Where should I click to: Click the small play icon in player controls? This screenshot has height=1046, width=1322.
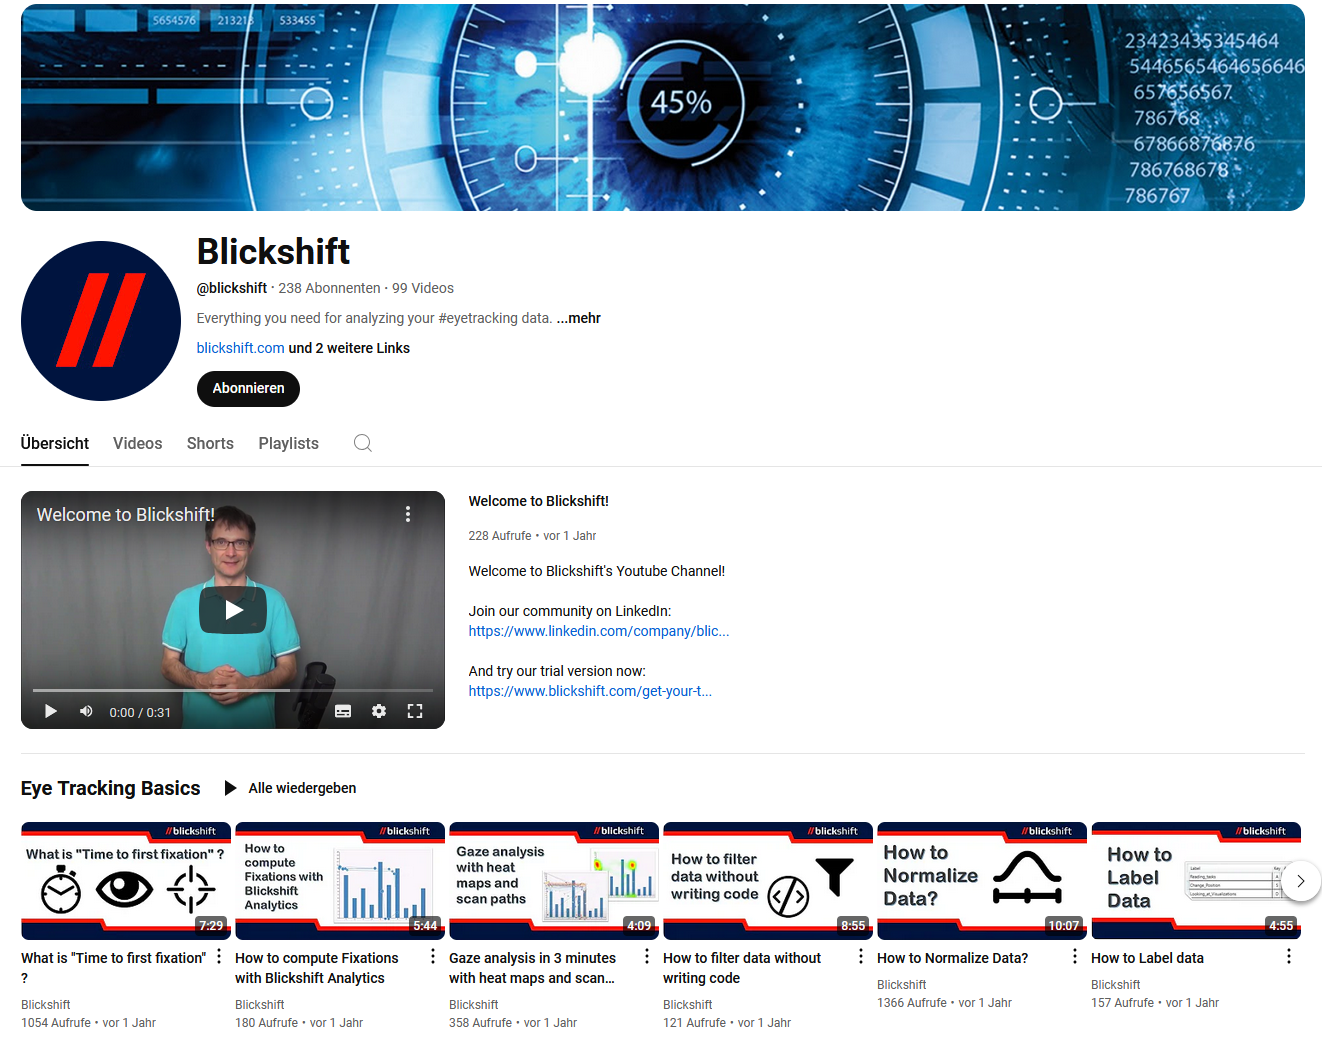50,711
